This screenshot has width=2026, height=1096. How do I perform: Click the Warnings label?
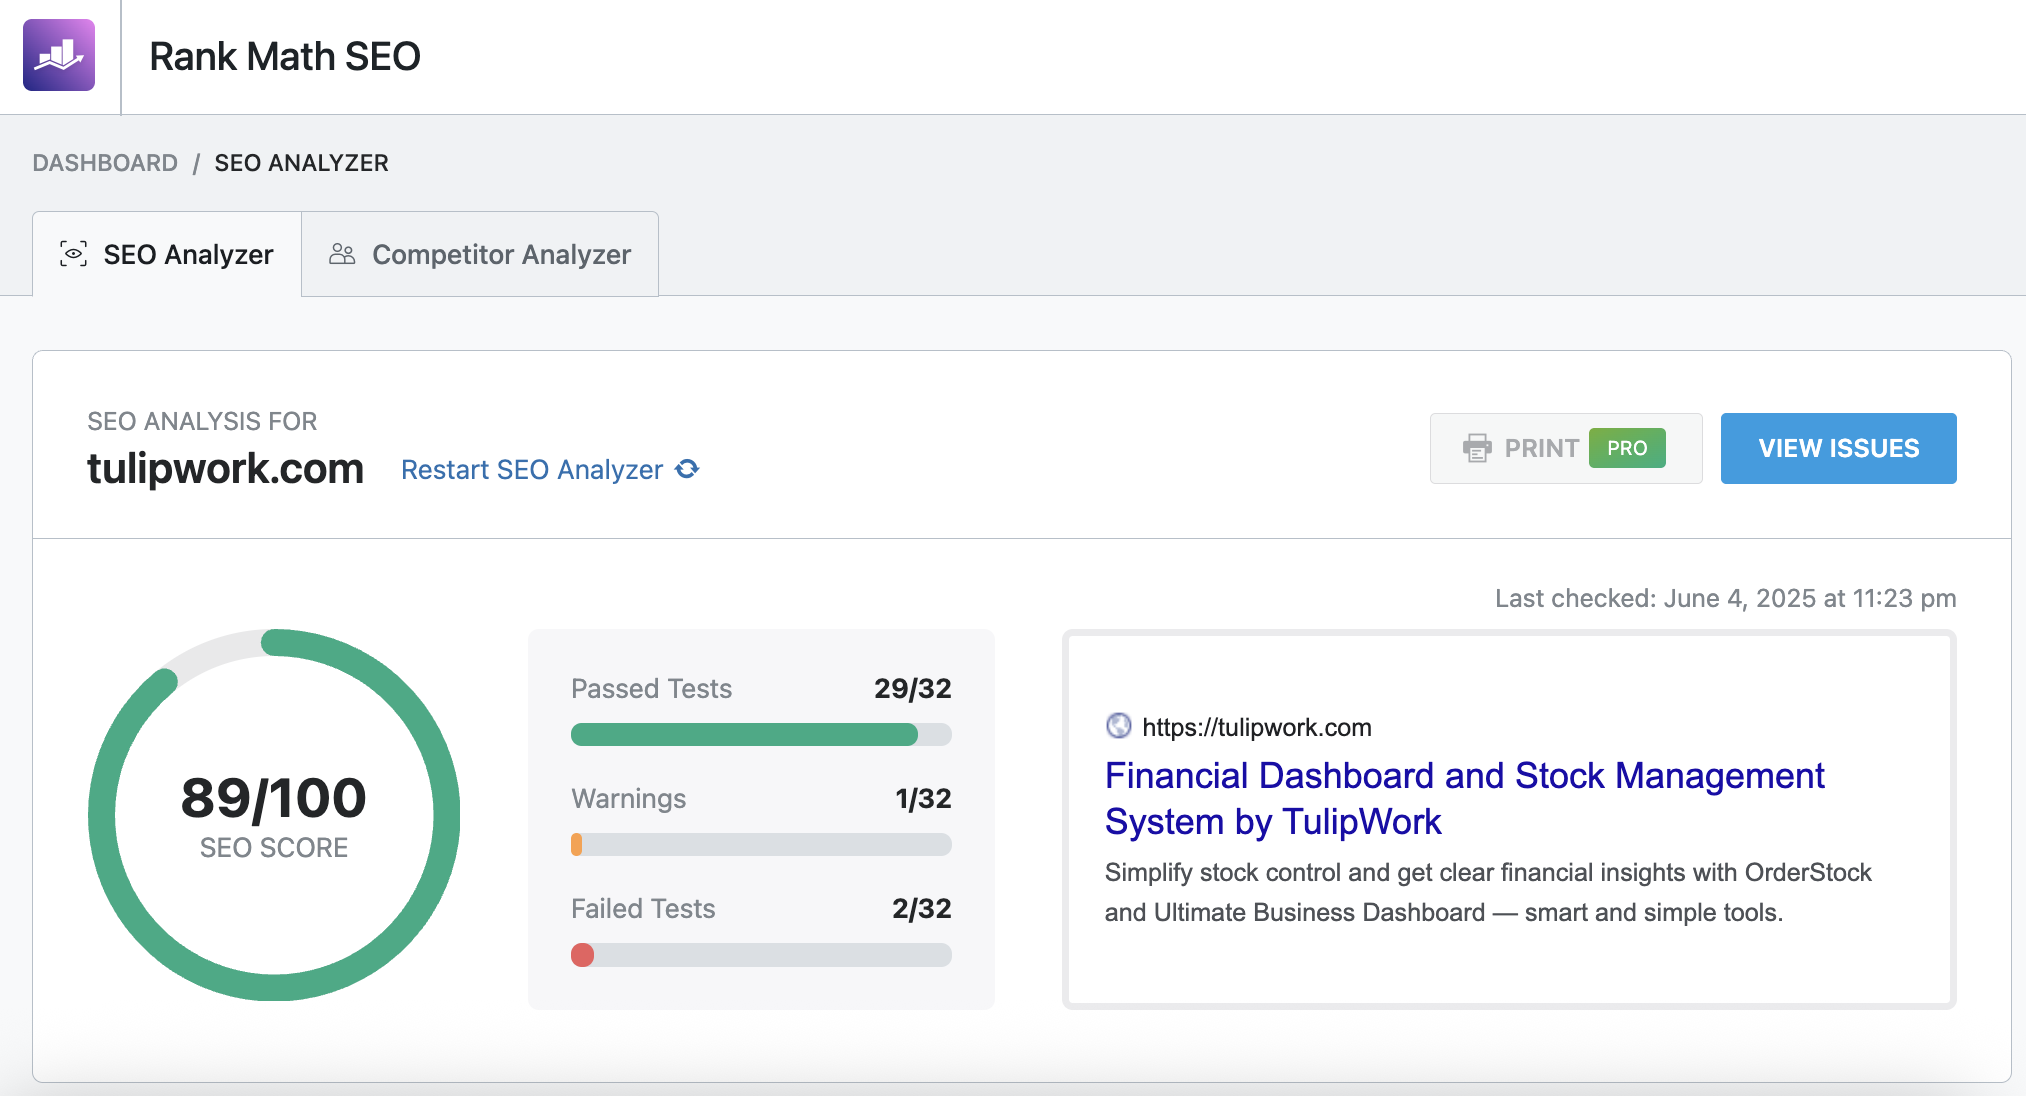click(x=628, y=798)
